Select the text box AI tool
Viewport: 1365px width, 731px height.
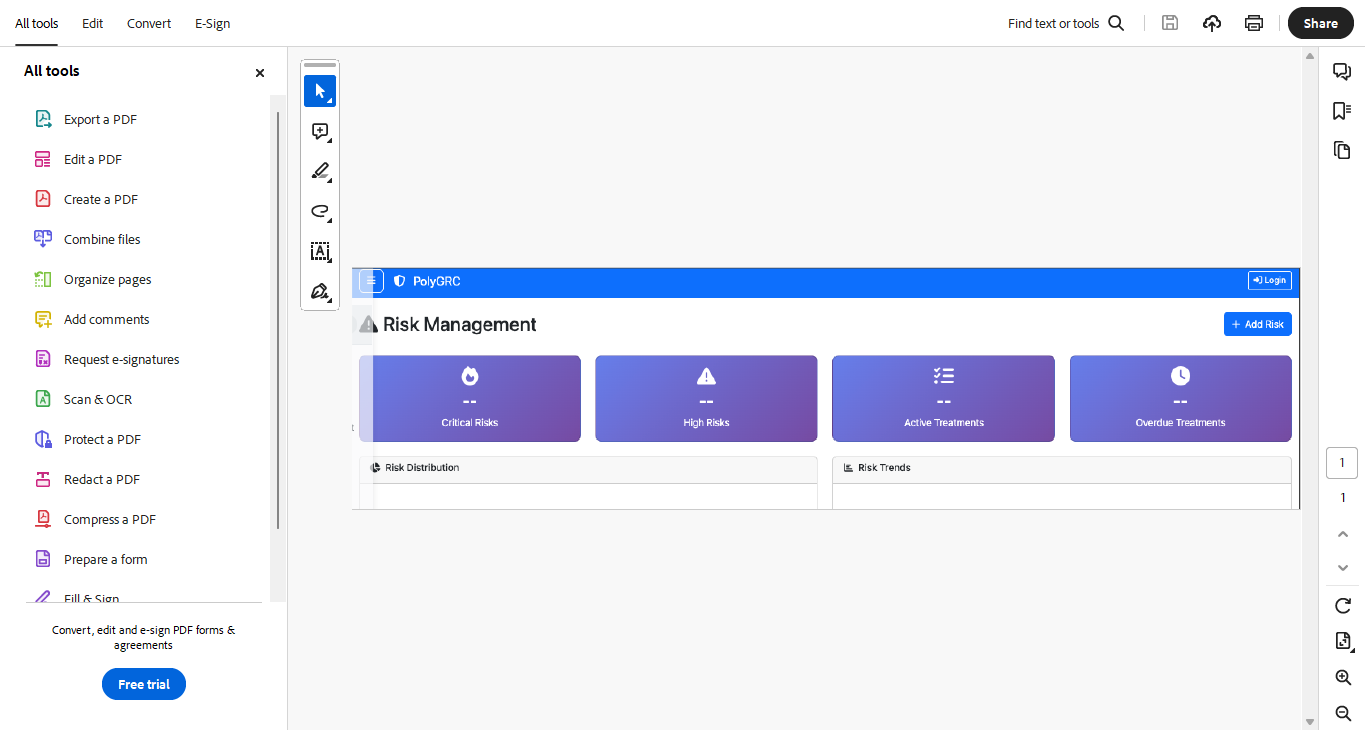(x=320, y=251)
